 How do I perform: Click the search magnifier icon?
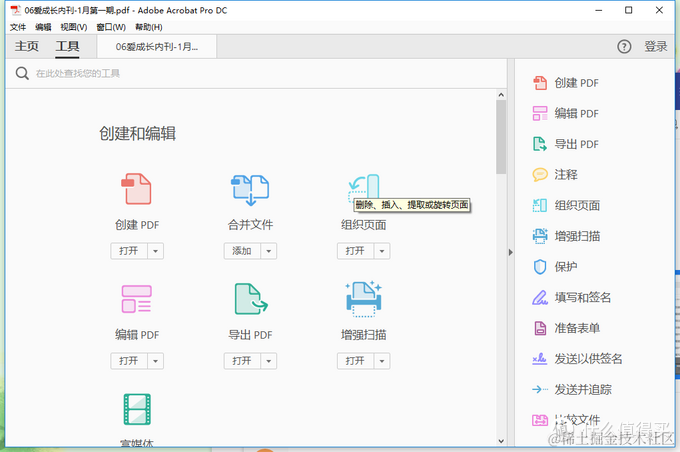(x=22, y=73)
